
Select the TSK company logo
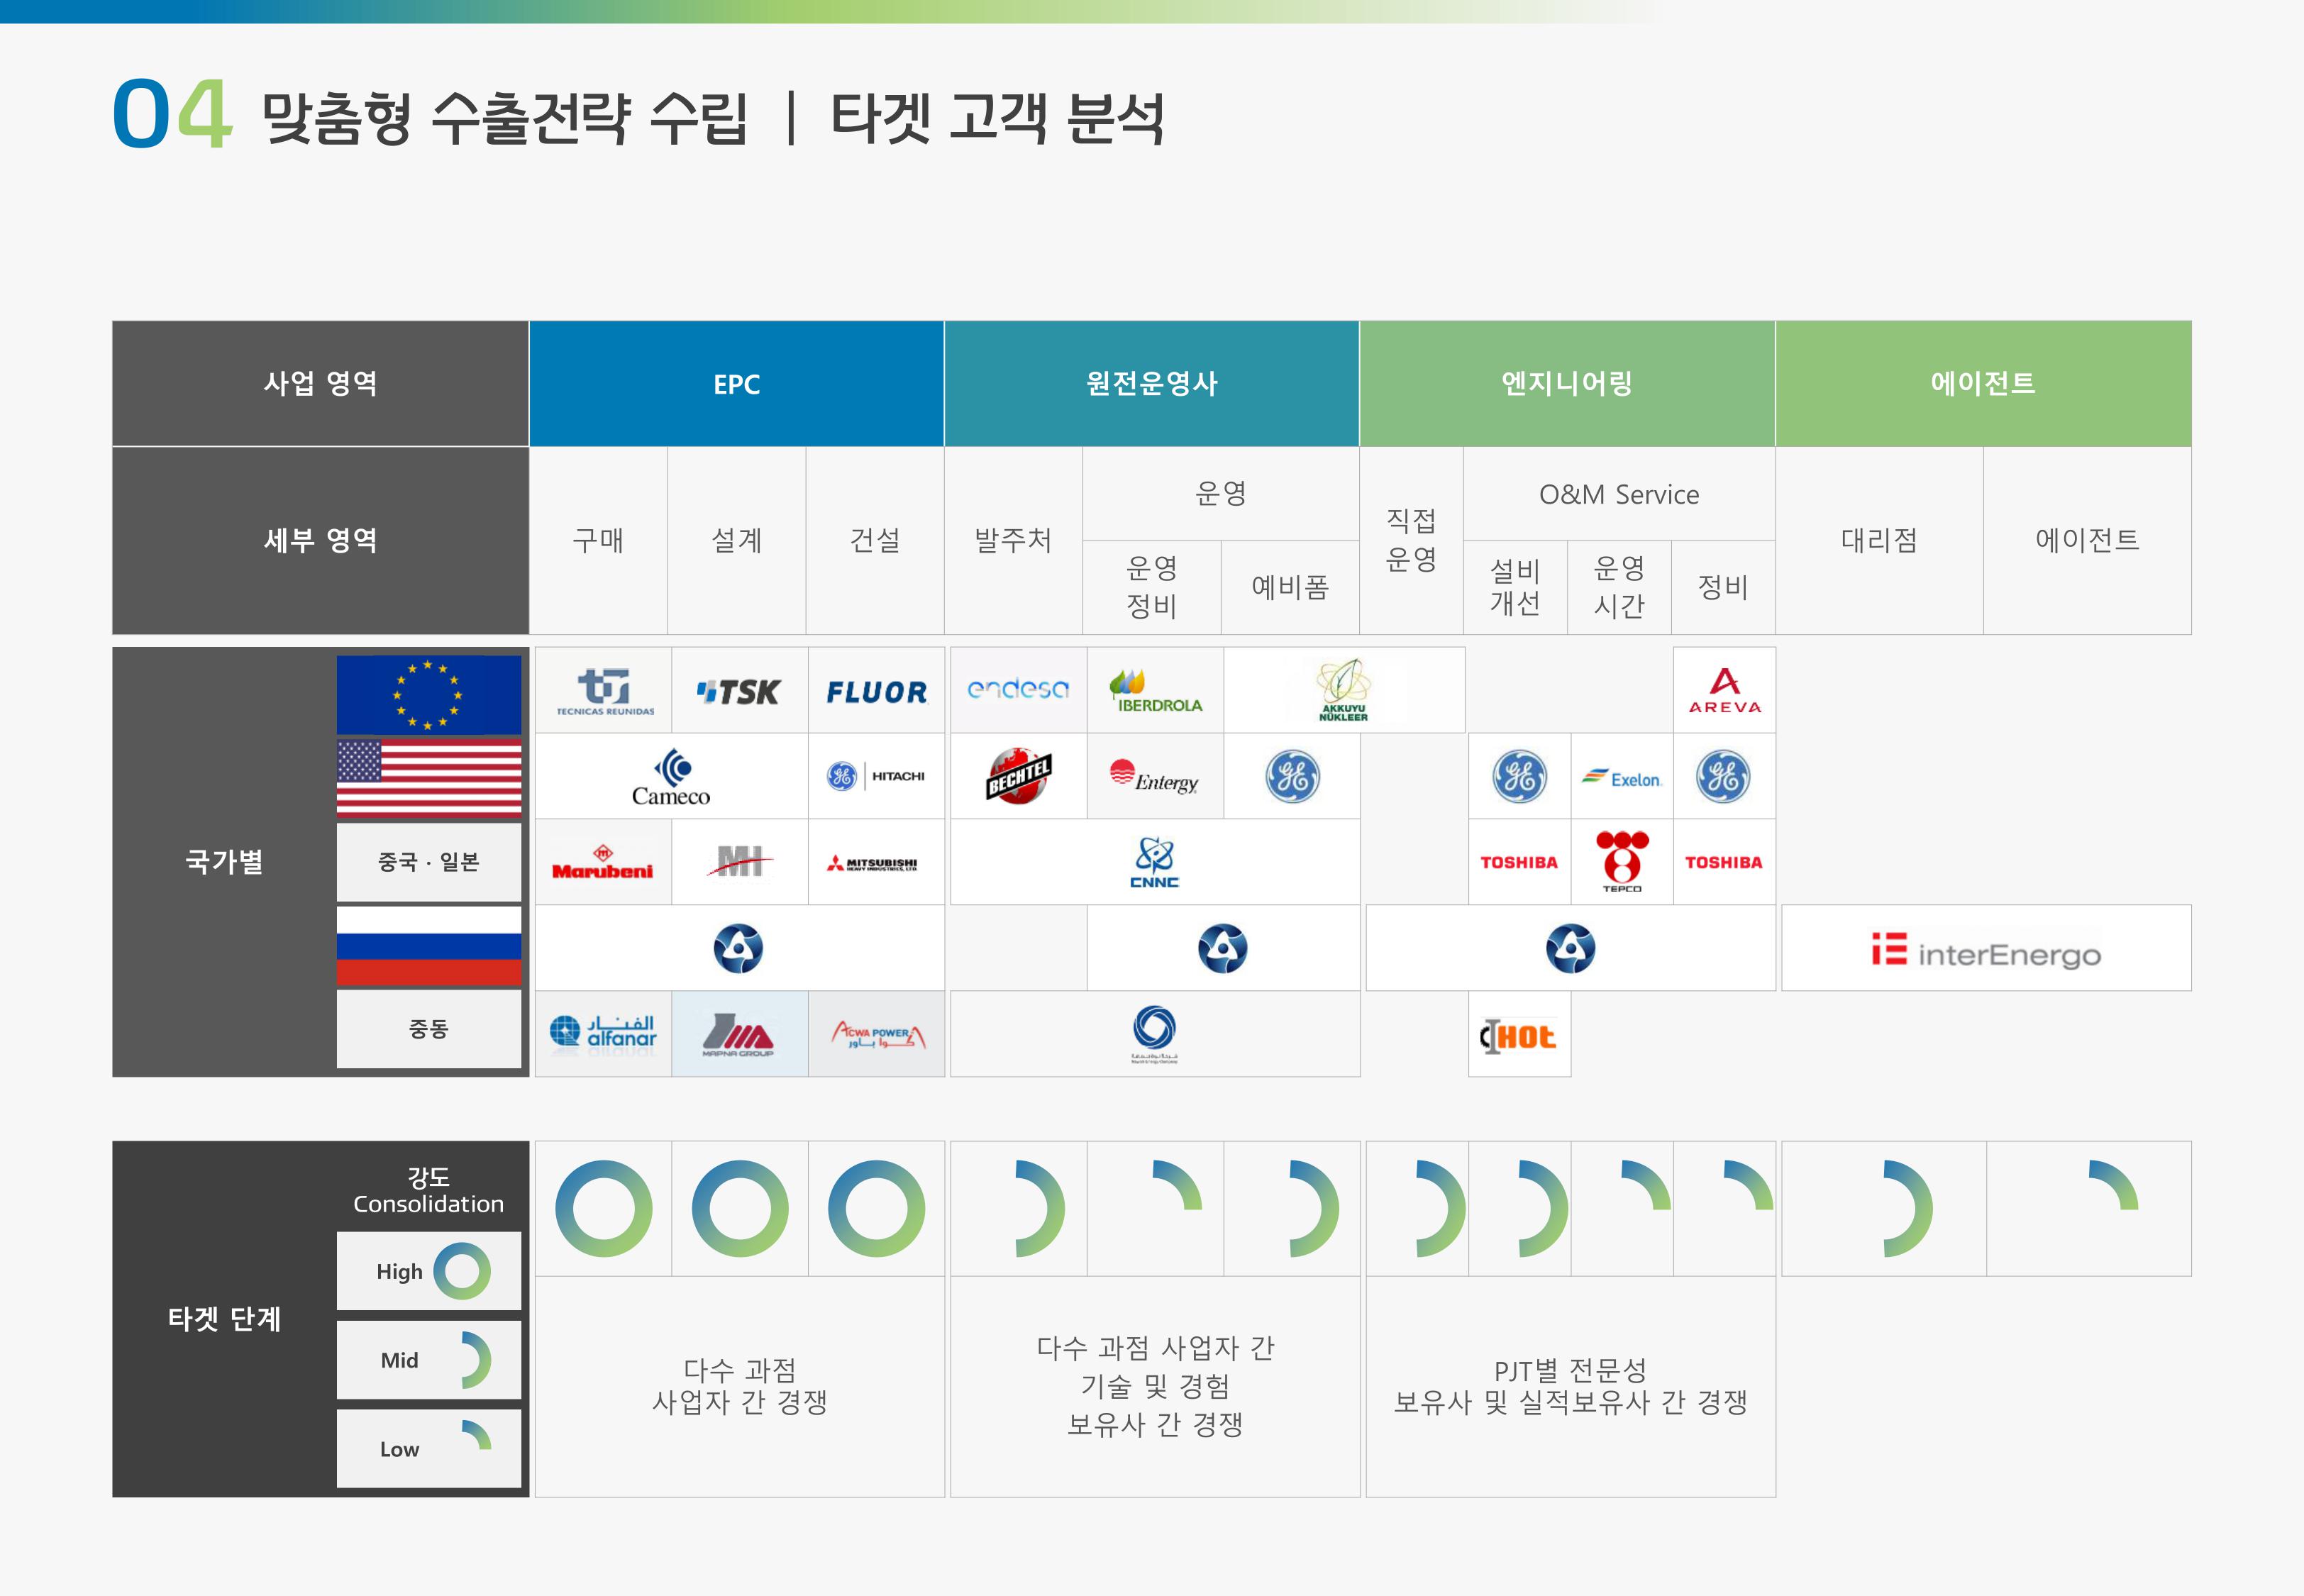[x=739, y=691]
